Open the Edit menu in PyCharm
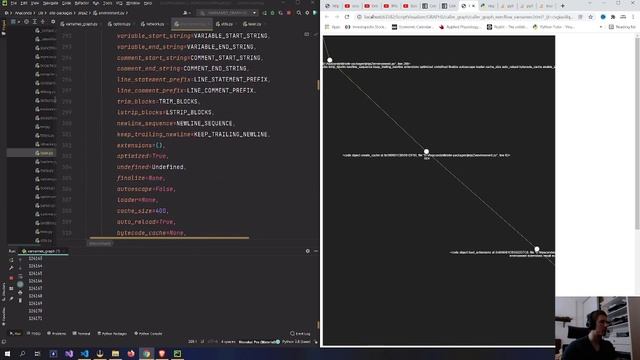Viewport: 640px width, 360px height. click(24, 3)
